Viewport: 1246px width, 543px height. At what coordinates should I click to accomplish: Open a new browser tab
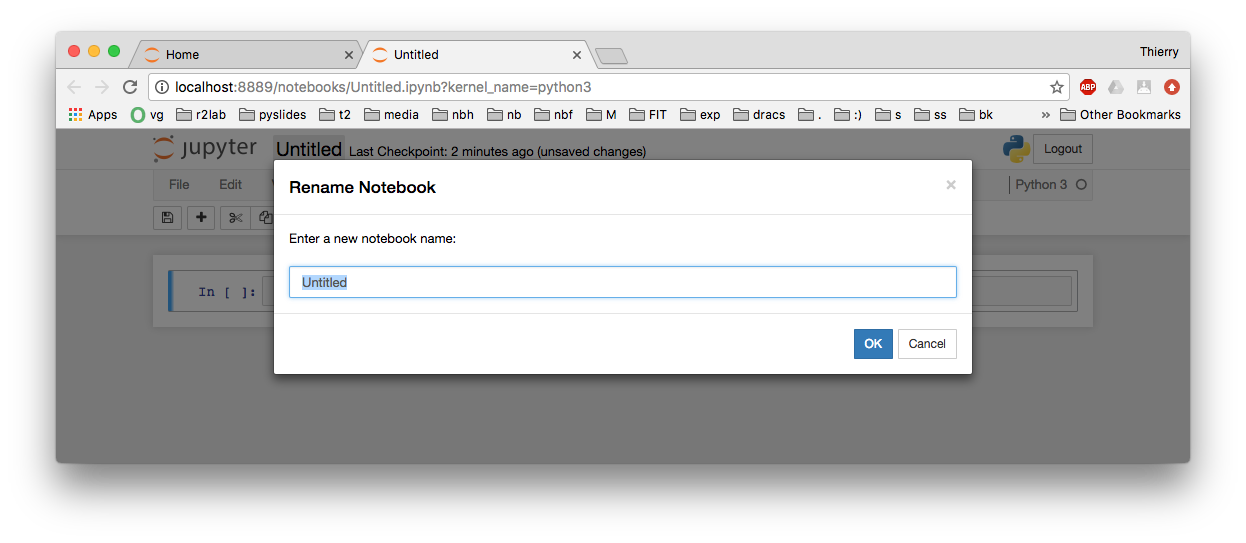pyautogui.click(x=611, y=56)
